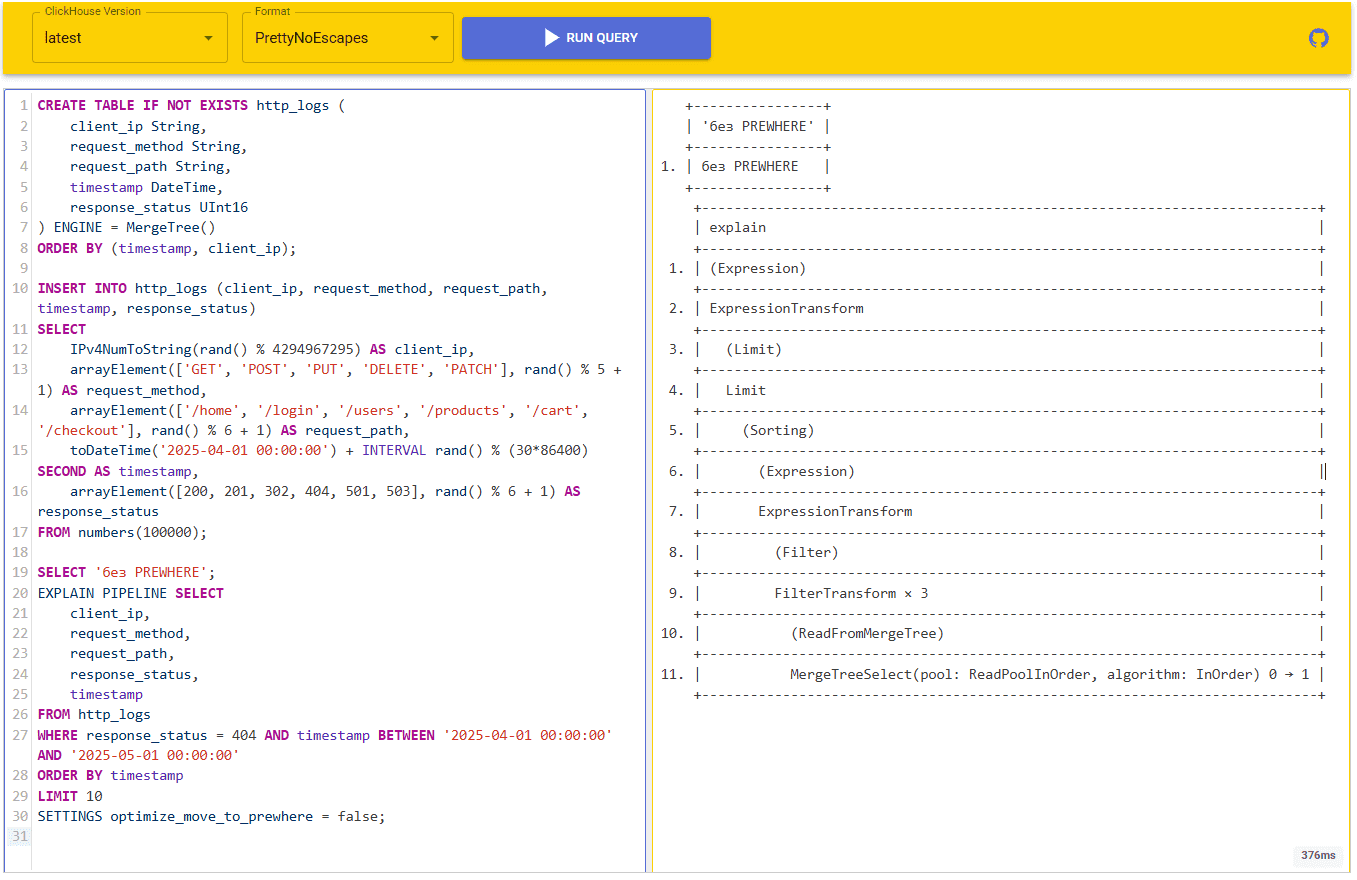Click the 'FROM numbers(100000)' line
The width and height of the screenshot is (1357, 880).
pyautogui.click(x=122, y=532)
